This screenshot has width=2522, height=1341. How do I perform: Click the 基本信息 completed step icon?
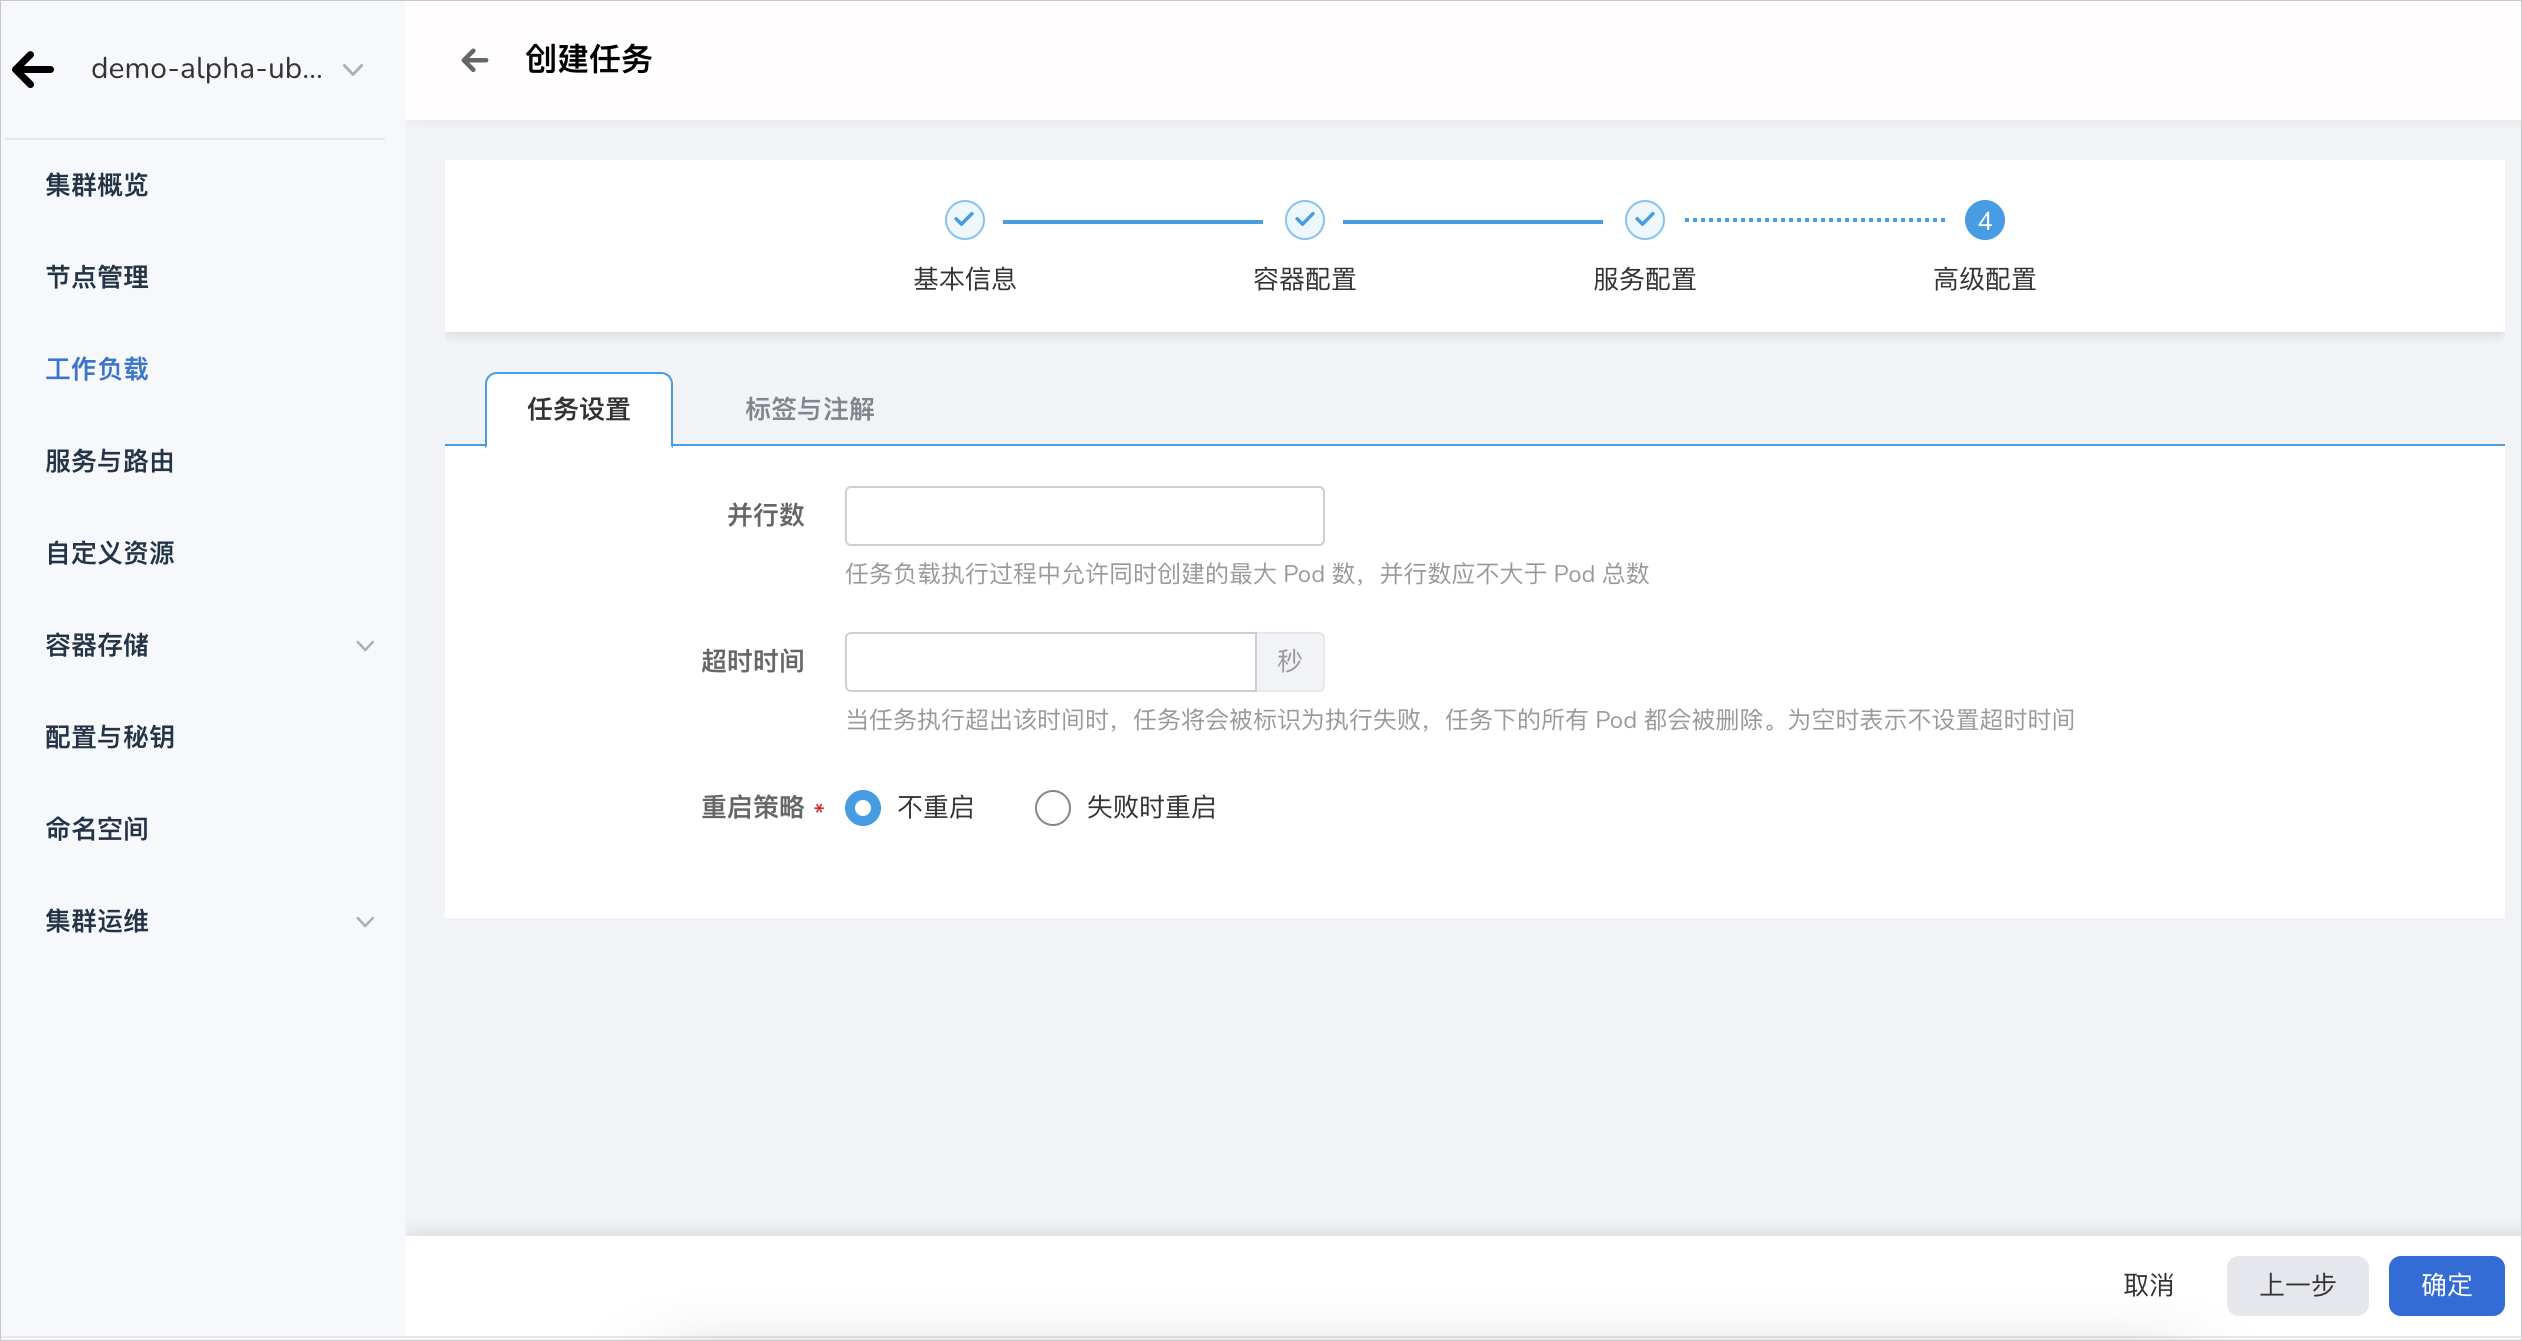(966, 218)
